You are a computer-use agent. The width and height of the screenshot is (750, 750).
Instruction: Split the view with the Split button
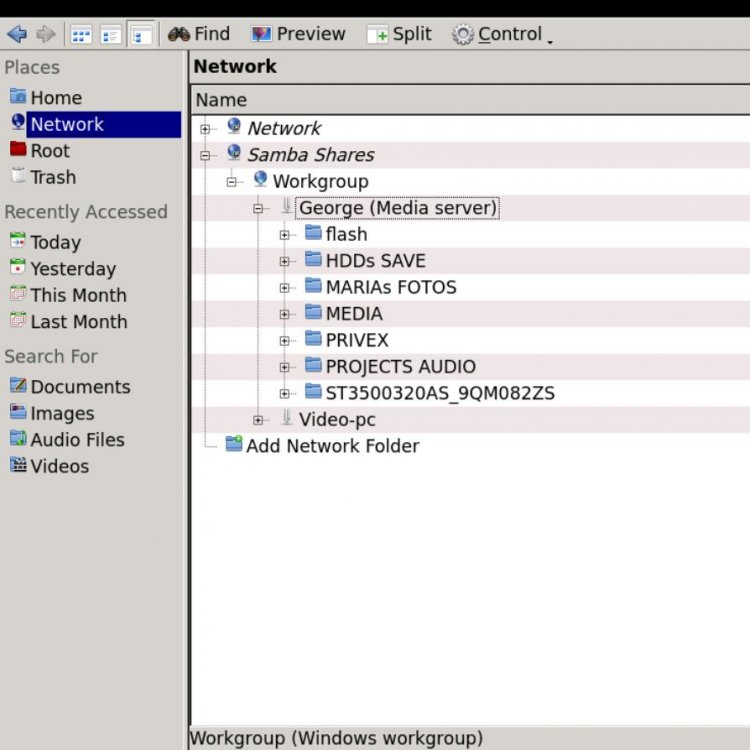click(x=399, y=34)
